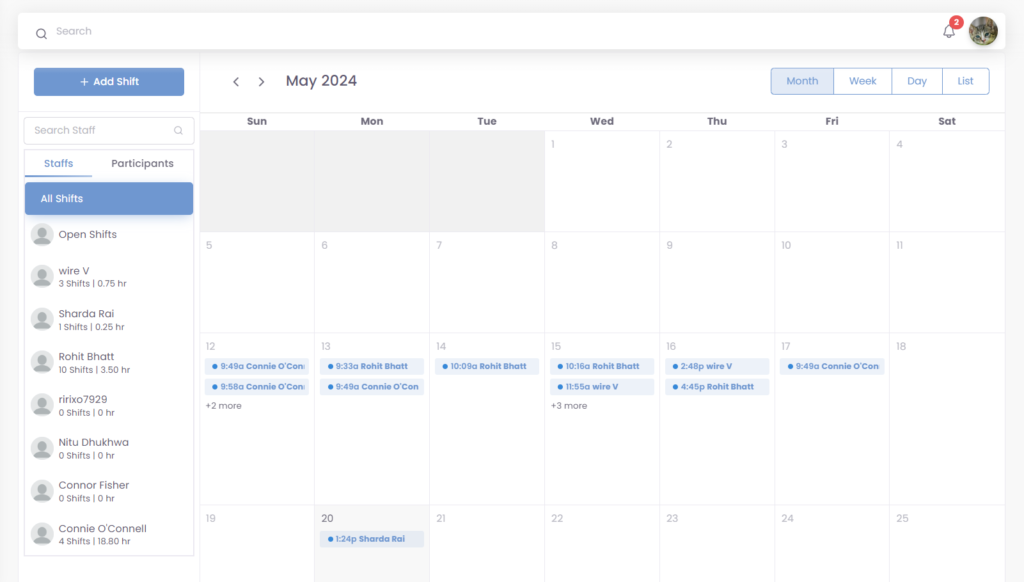Click Connie O'Connell's avatar icon

pos(42,534)
